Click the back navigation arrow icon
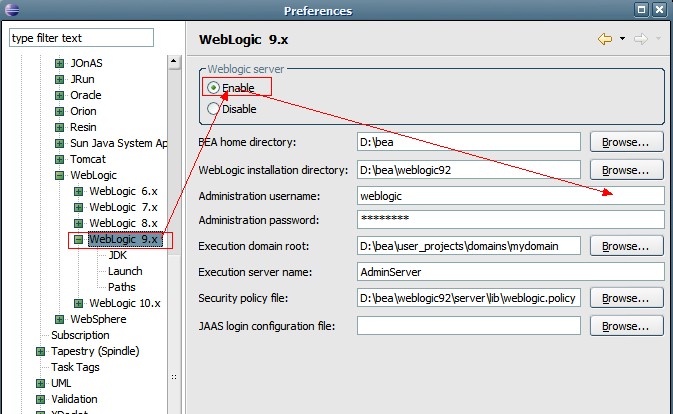 point(605,39)
